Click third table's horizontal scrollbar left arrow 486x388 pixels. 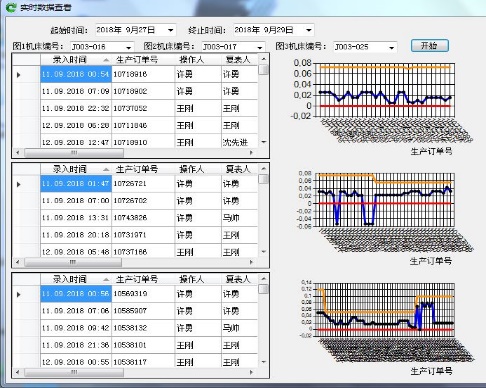click(18, 372)
